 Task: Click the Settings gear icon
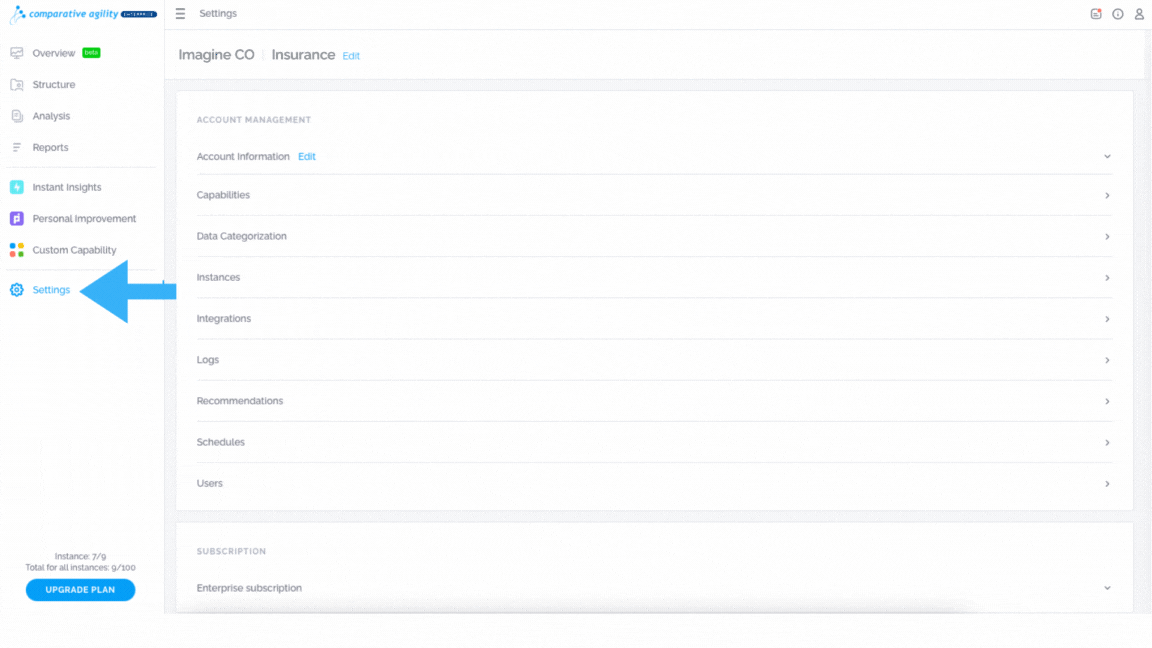tap(16, 290)
